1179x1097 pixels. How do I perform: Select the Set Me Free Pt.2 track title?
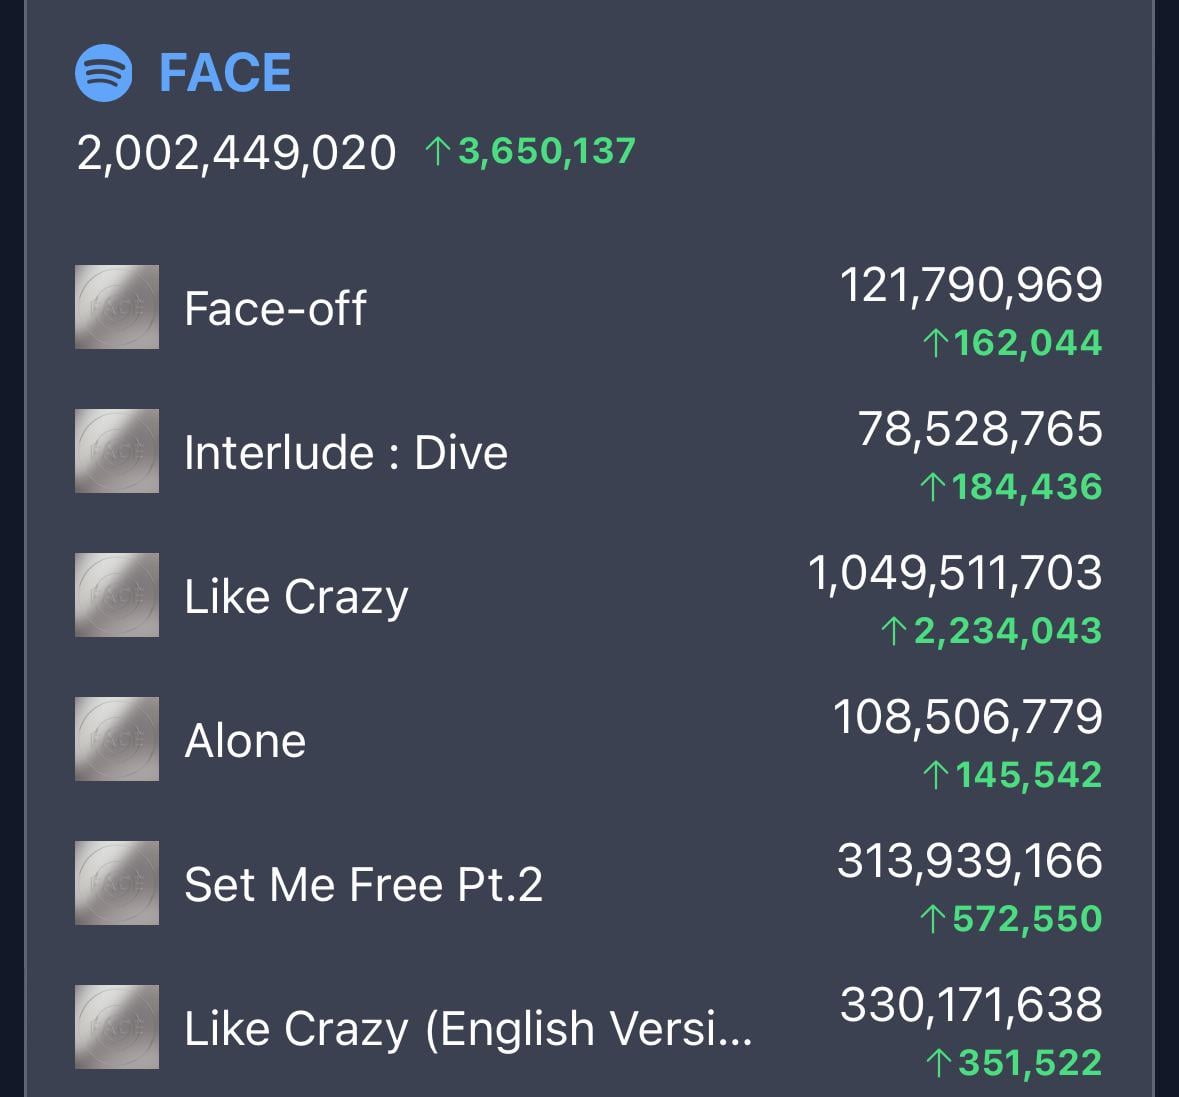pyautogui.click(x=363, y=885)
